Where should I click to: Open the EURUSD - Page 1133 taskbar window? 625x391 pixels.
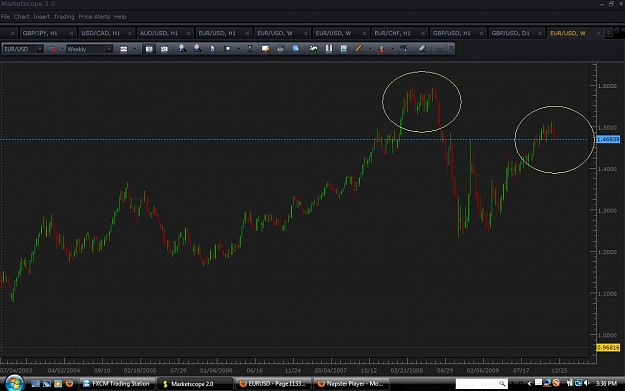point(273,384)
